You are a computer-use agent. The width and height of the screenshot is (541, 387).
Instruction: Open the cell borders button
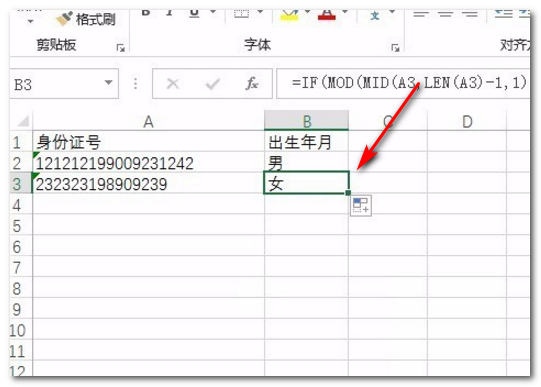242,14
